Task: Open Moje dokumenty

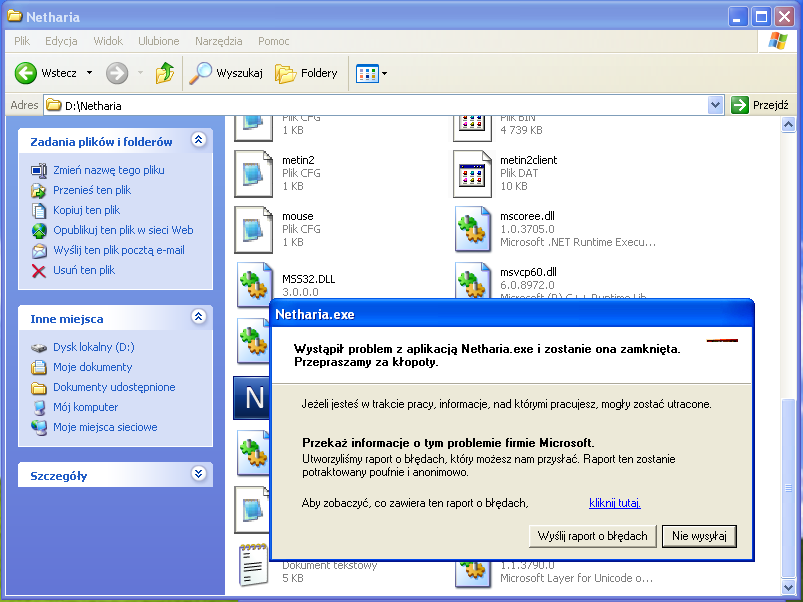Action: click(93, 367)
